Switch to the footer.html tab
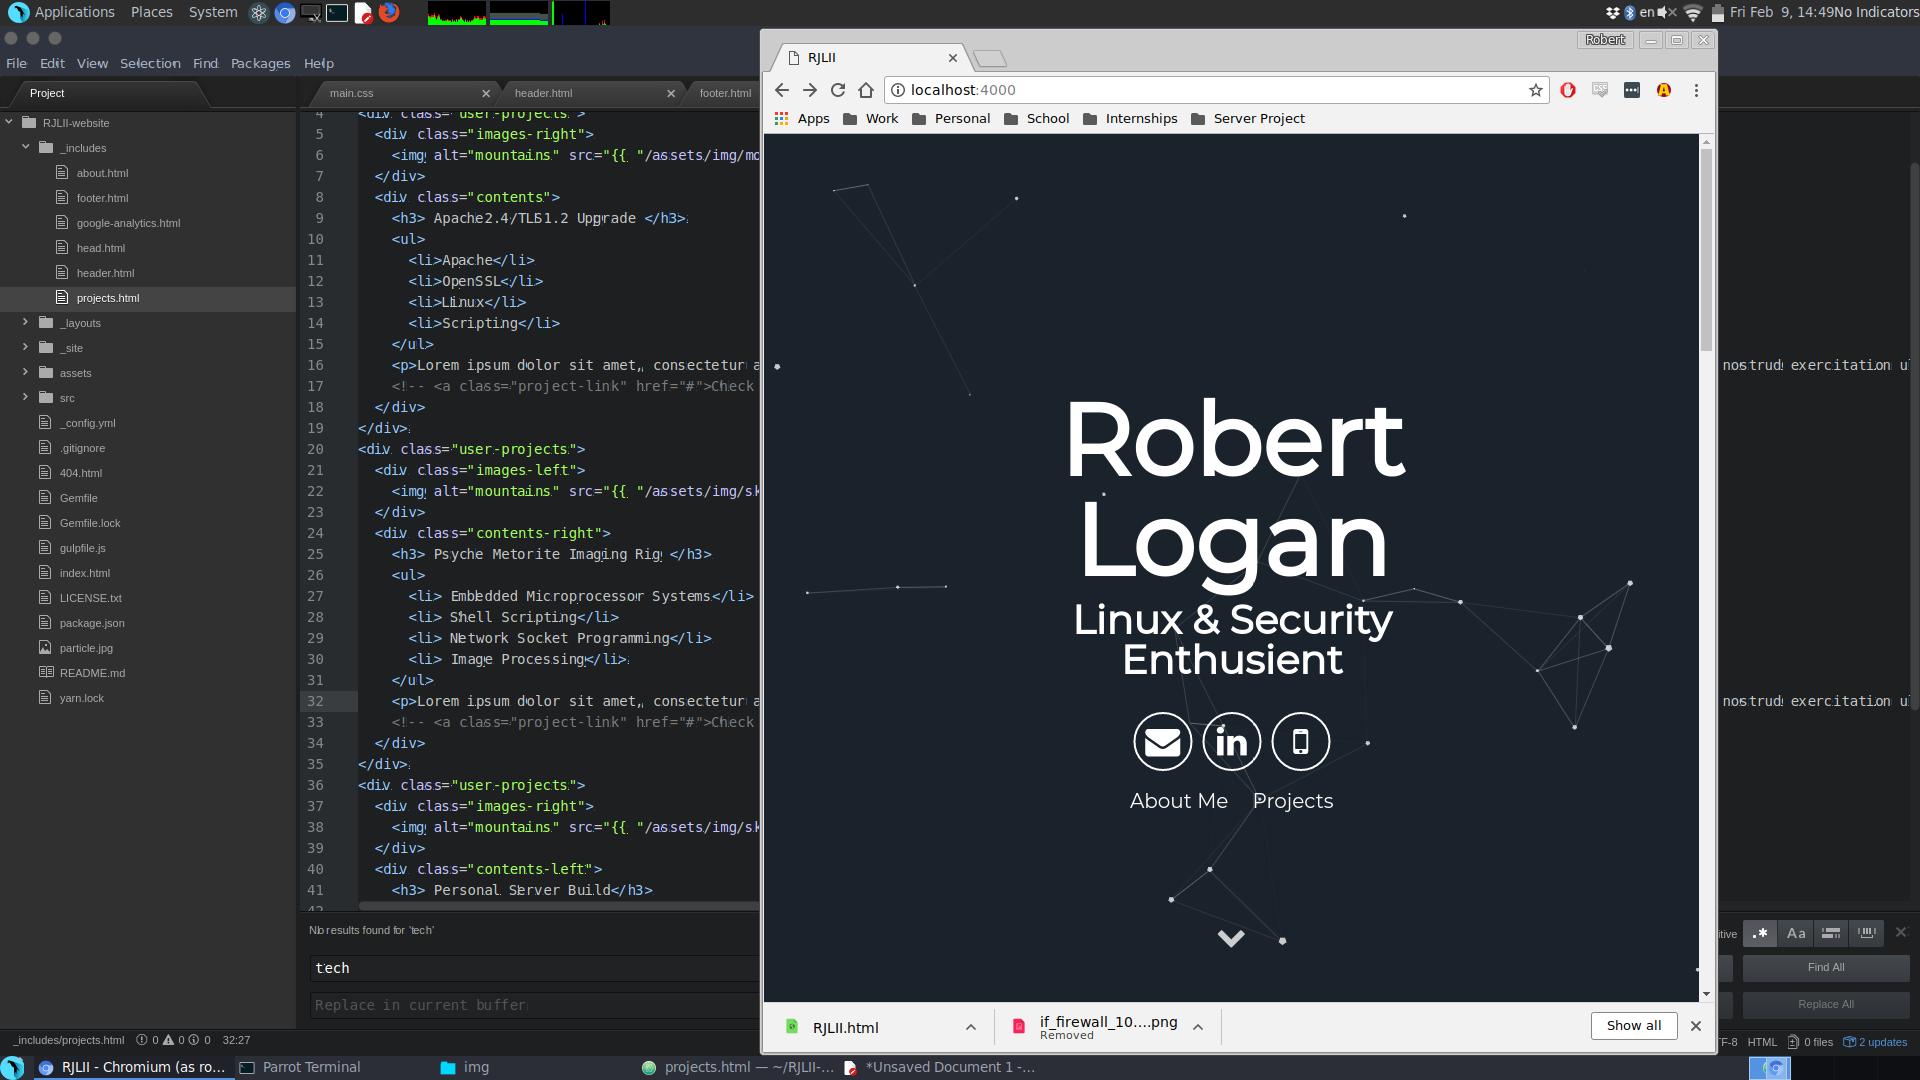The height and width of the screenshot is (1080, 1920). click(x=724, y=93)
